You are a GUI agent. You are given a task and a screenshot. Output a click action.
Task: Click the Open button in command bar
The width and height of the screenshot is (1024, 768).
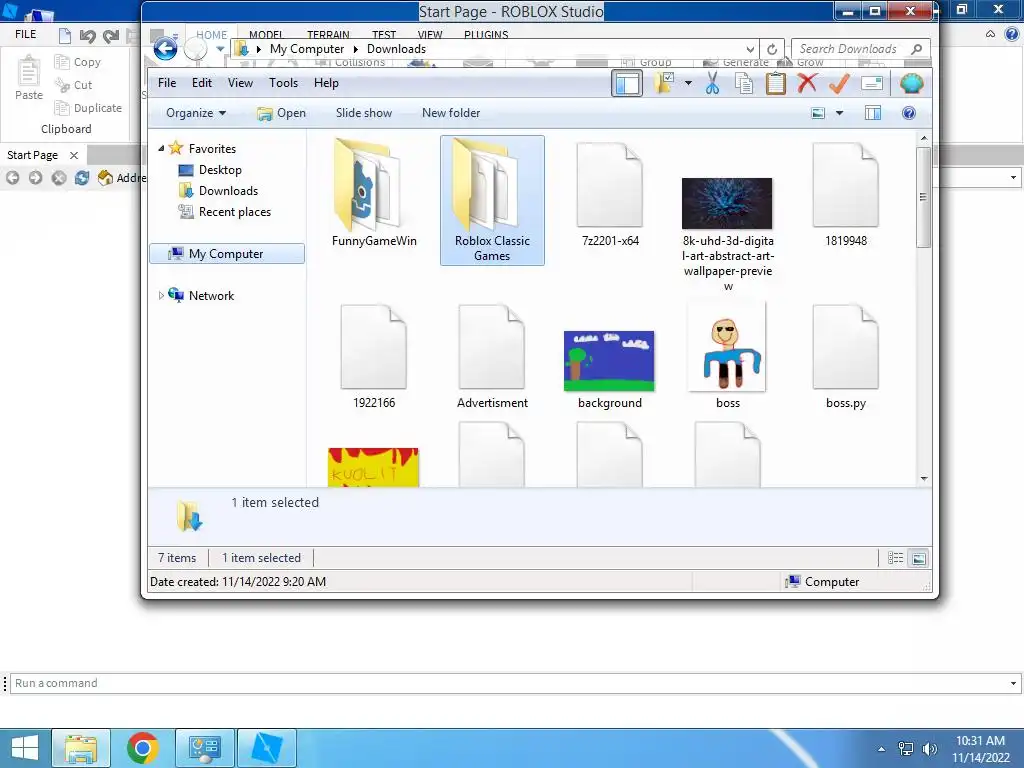pos(281,113)
